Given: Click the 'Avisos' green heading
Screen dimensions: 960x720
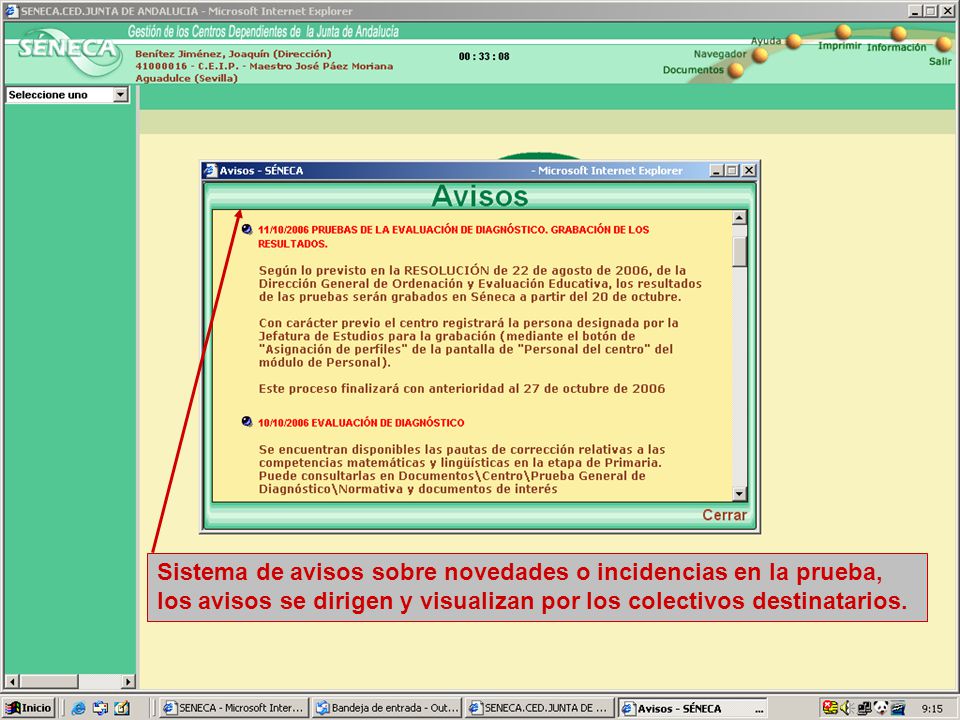Looking at the screenshot, I should coord(480,196).
